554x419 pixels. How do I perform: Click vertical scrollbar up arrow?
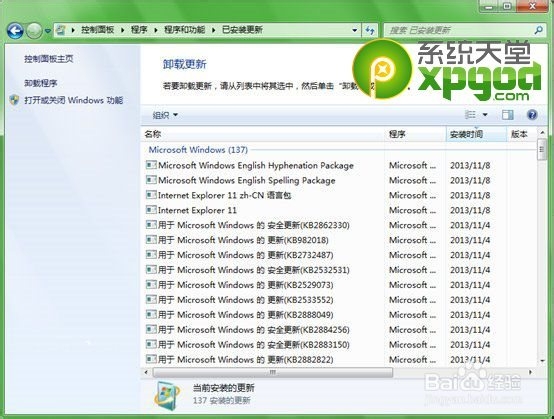542,132
